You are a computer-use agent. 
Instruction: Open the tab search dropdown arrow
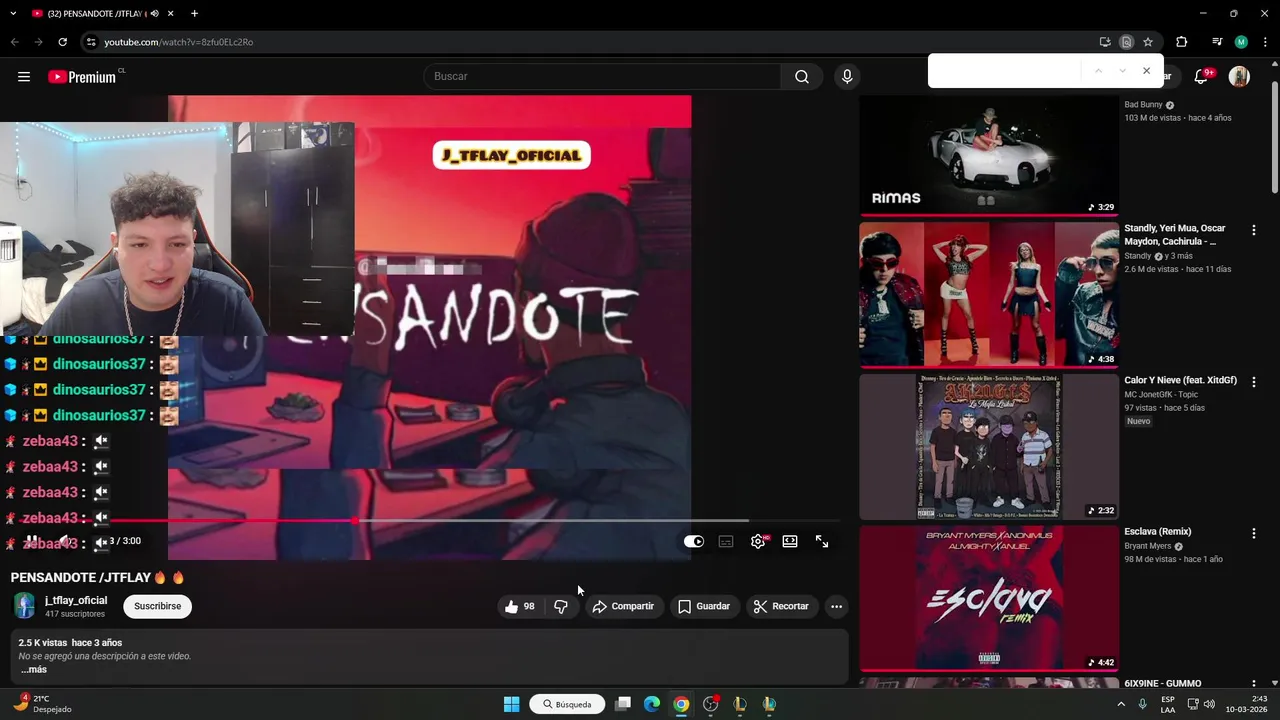pos(13,13)
